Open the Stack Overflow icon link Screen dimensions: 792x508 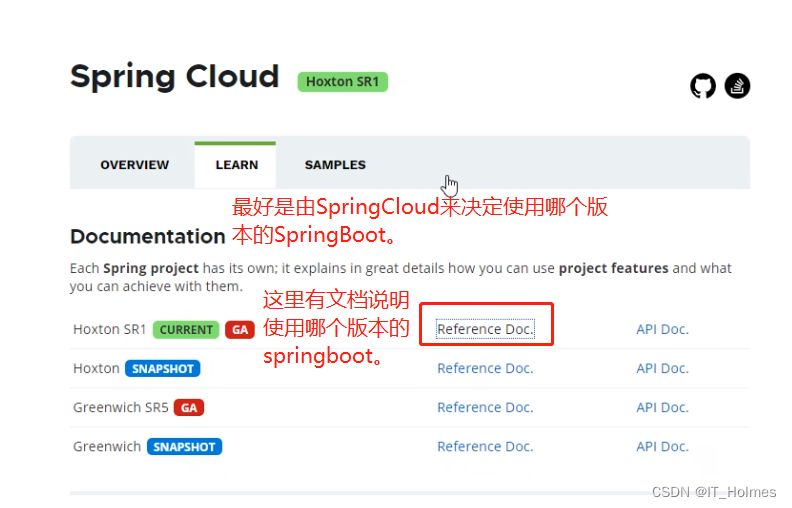coord(737,86)
